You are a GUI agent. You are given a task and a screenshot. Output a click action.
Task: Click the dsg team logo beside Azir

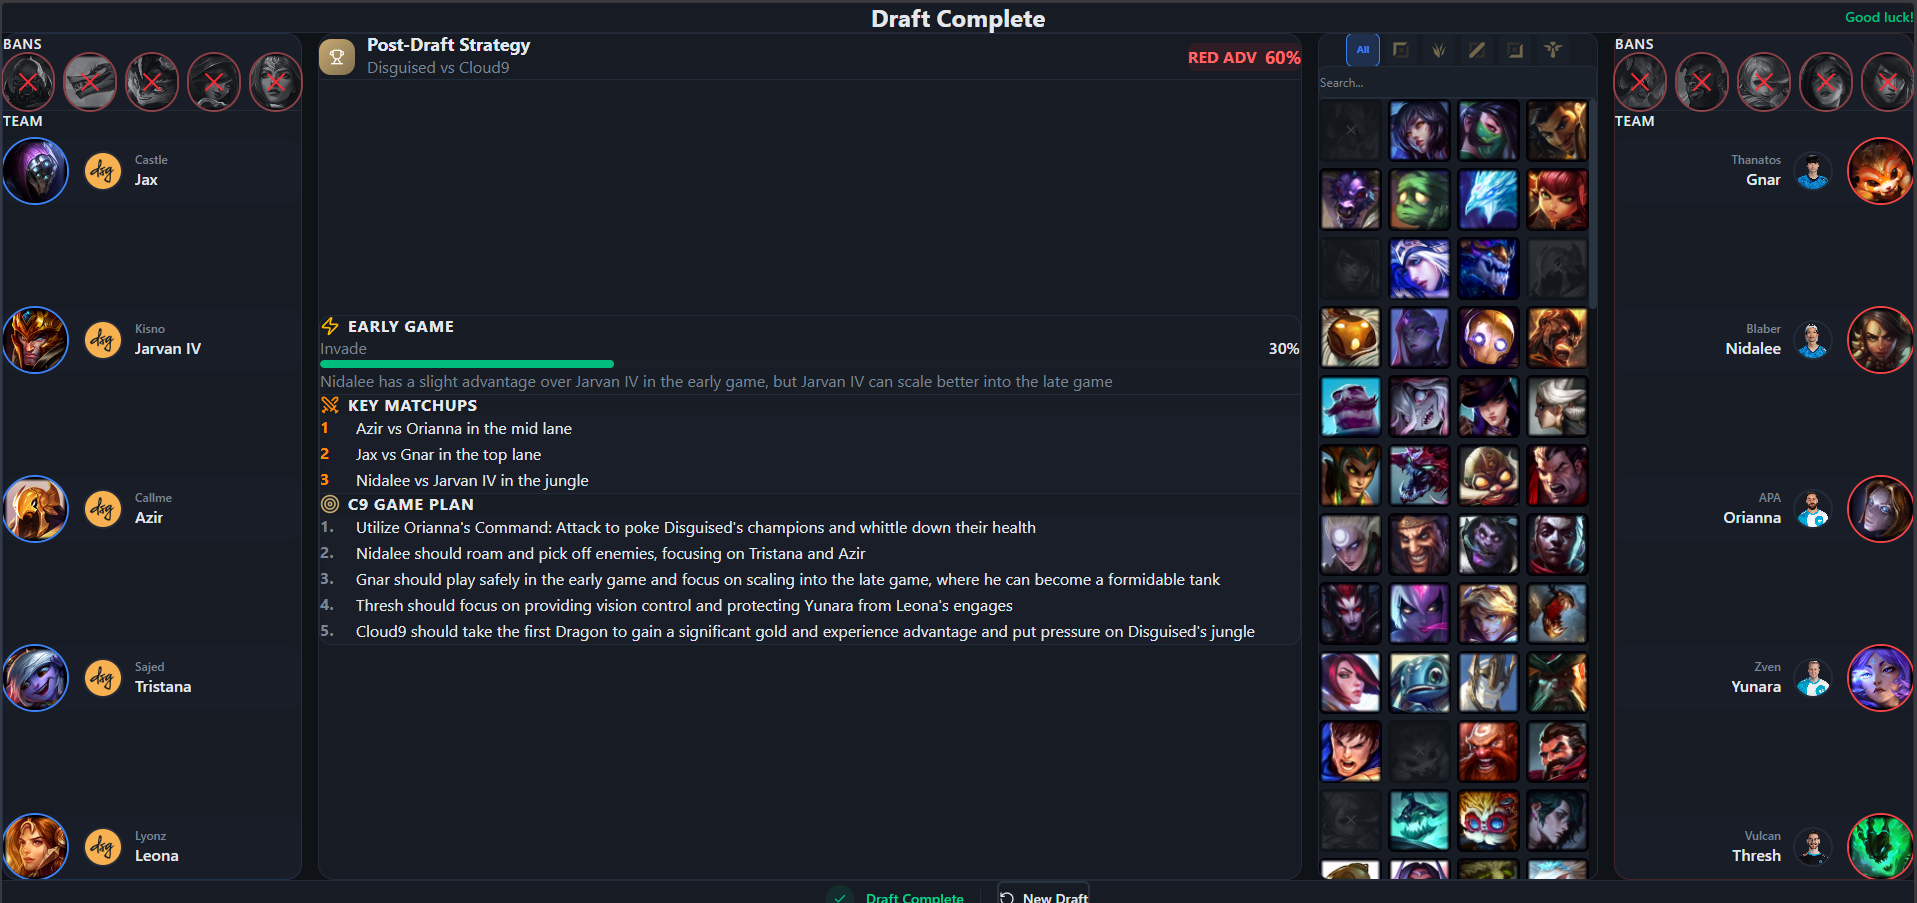click(103, 509)
